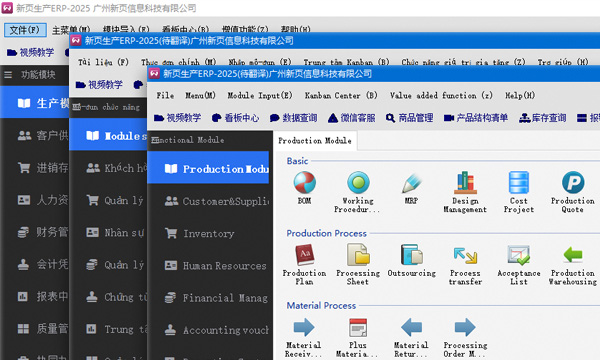Open 文件(F) menu in Chinese window

coord(25,30)
